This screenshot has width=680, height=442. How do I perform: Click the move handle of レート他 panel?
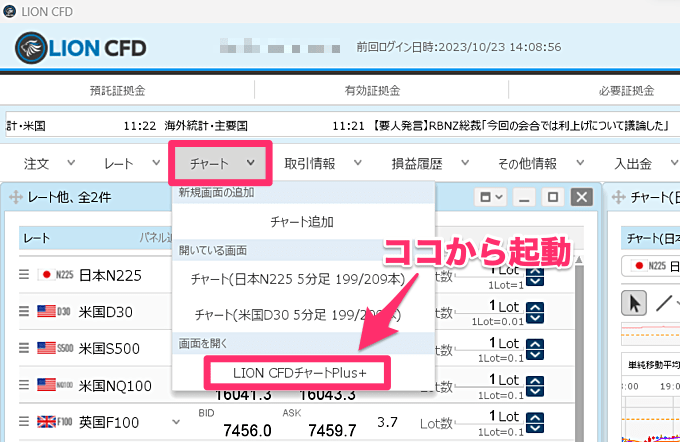[15, 197]
